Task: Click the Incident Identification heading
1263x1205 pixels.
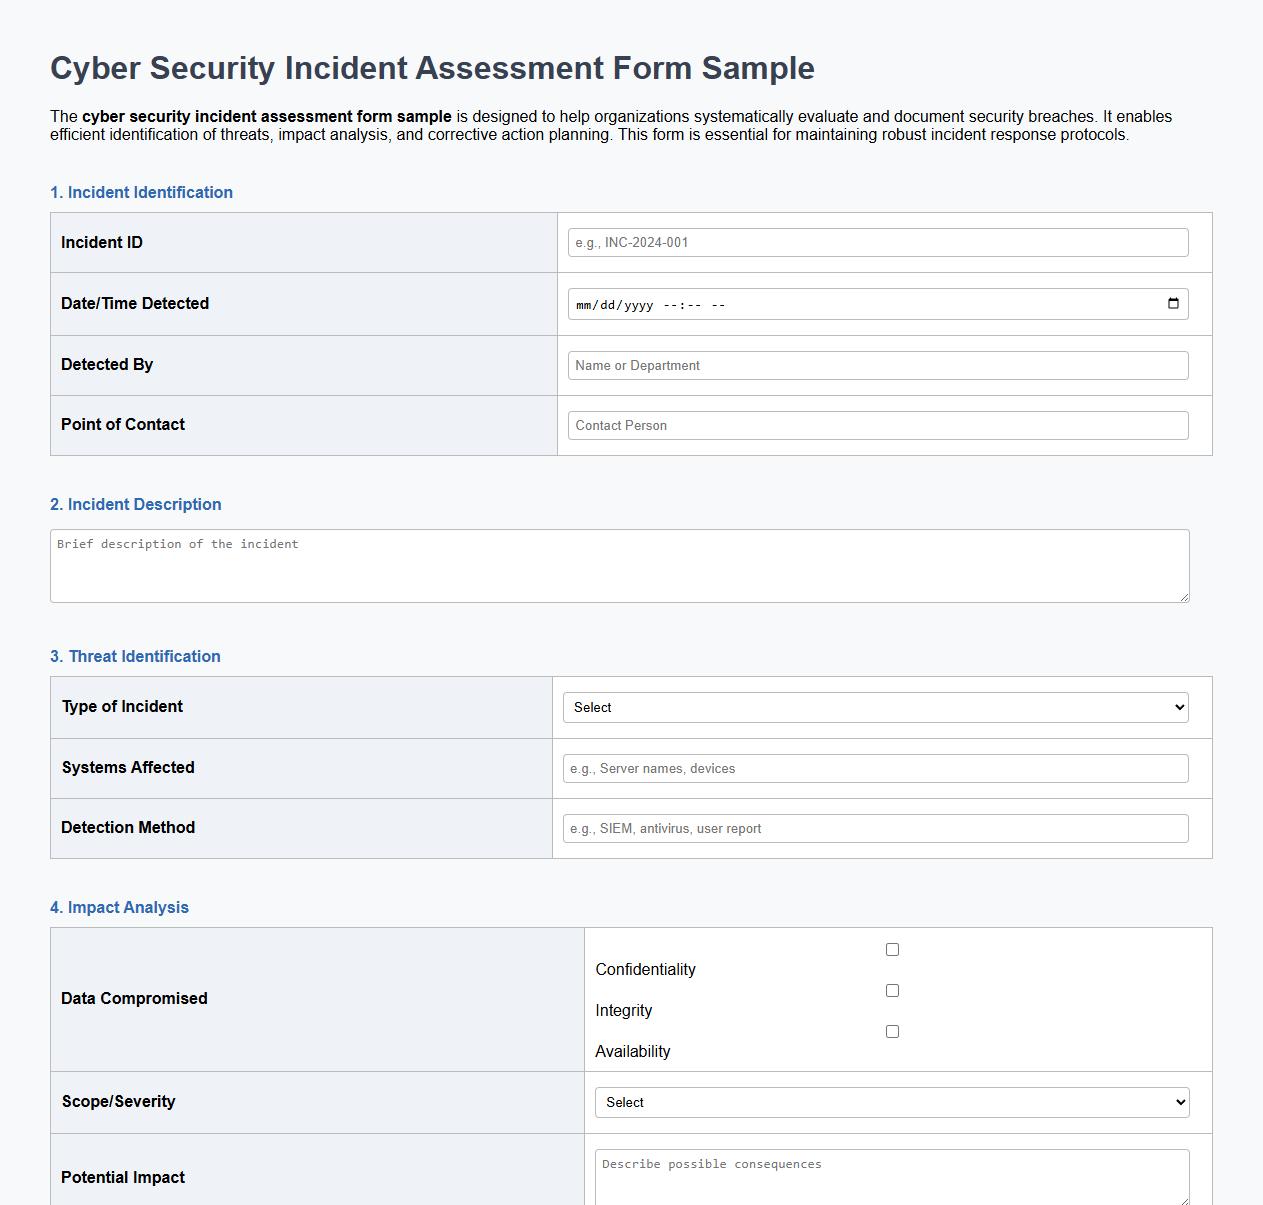Action: click(x=141, y=192)
